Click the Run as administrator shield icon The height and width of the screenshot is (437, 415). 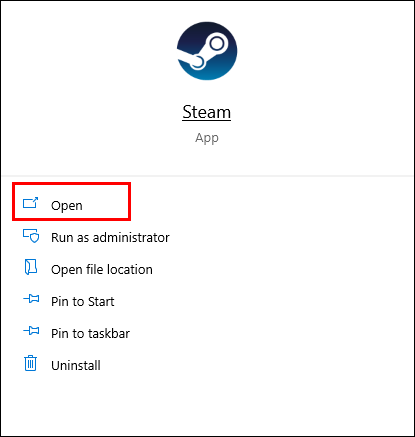pyautogui.click(x=31, y=236)
